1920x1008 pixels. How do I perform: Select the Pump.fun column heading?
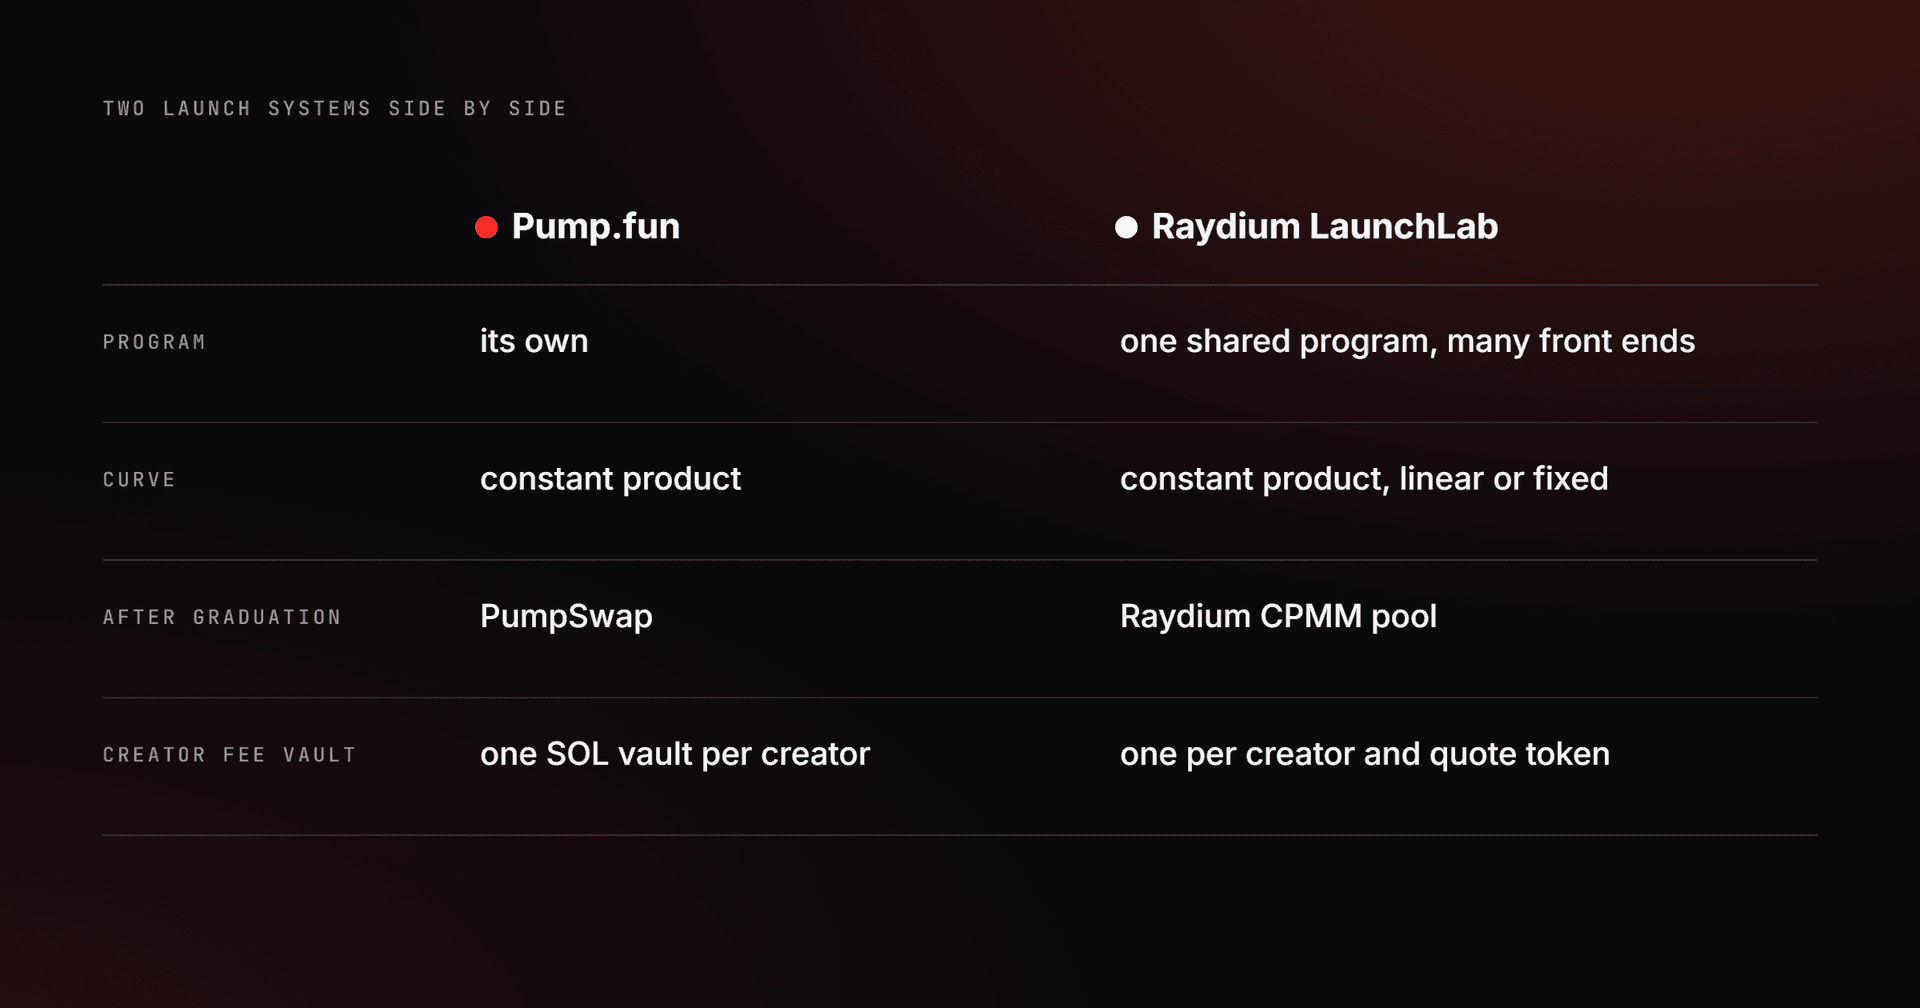pos(595,227)
